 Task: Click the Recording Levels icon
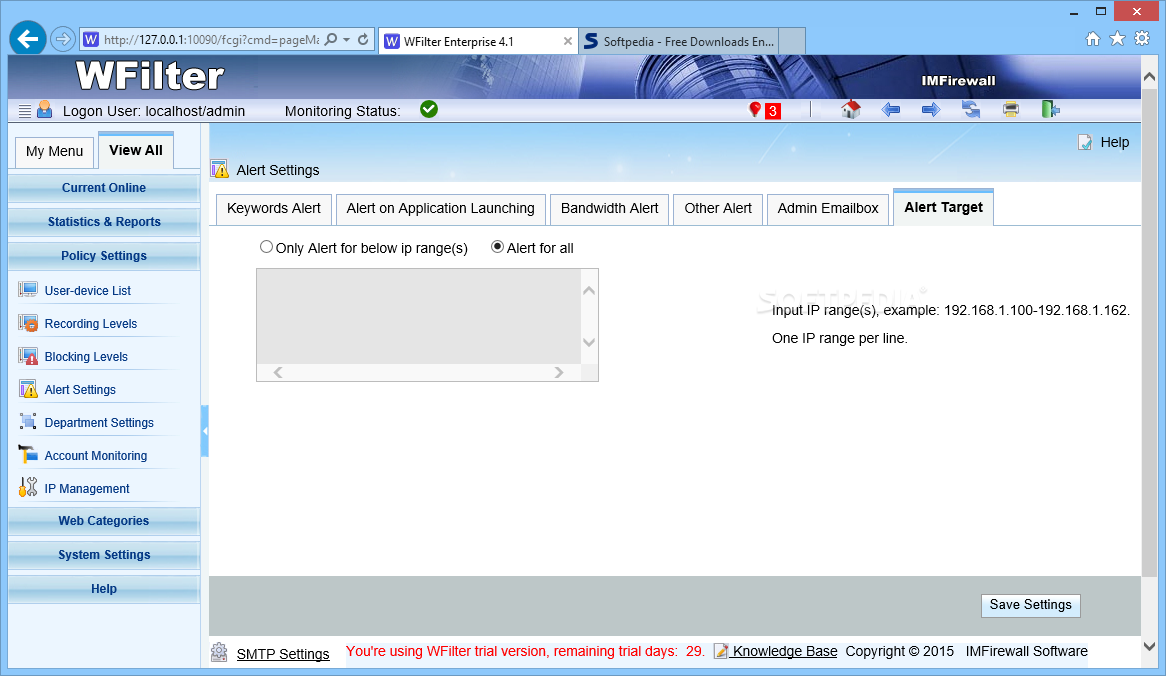28,323
